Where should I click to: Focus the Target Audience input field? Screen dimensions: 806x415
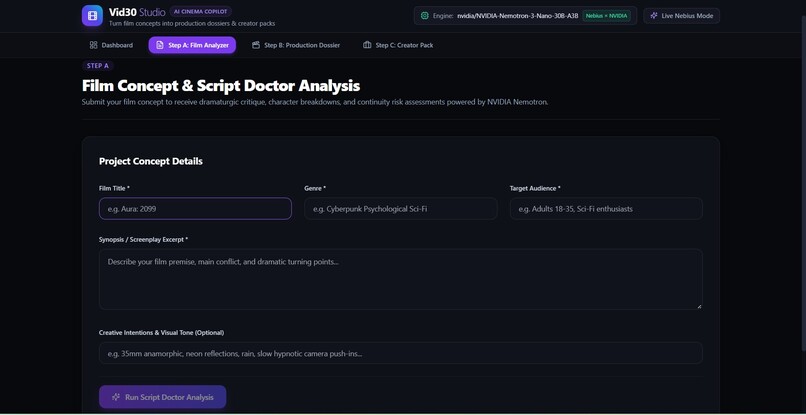(x=606, y=209)
